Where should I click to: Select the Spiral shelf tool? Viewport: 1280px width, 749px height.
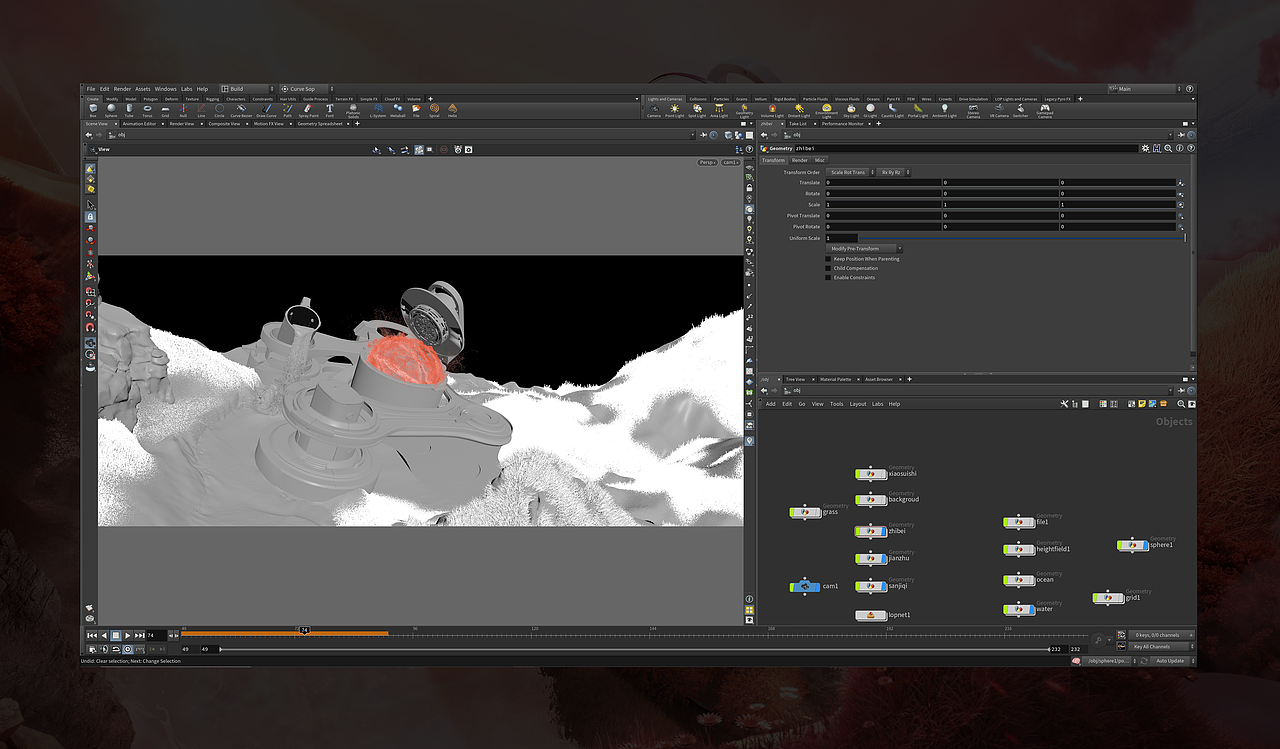[434, 110]
